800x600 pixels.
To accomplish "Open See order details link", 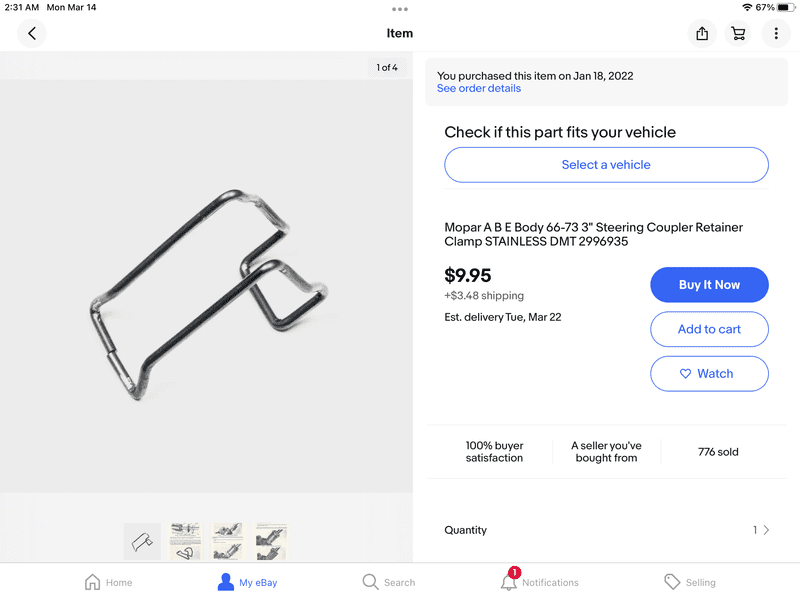I will (x=479, y=88).
